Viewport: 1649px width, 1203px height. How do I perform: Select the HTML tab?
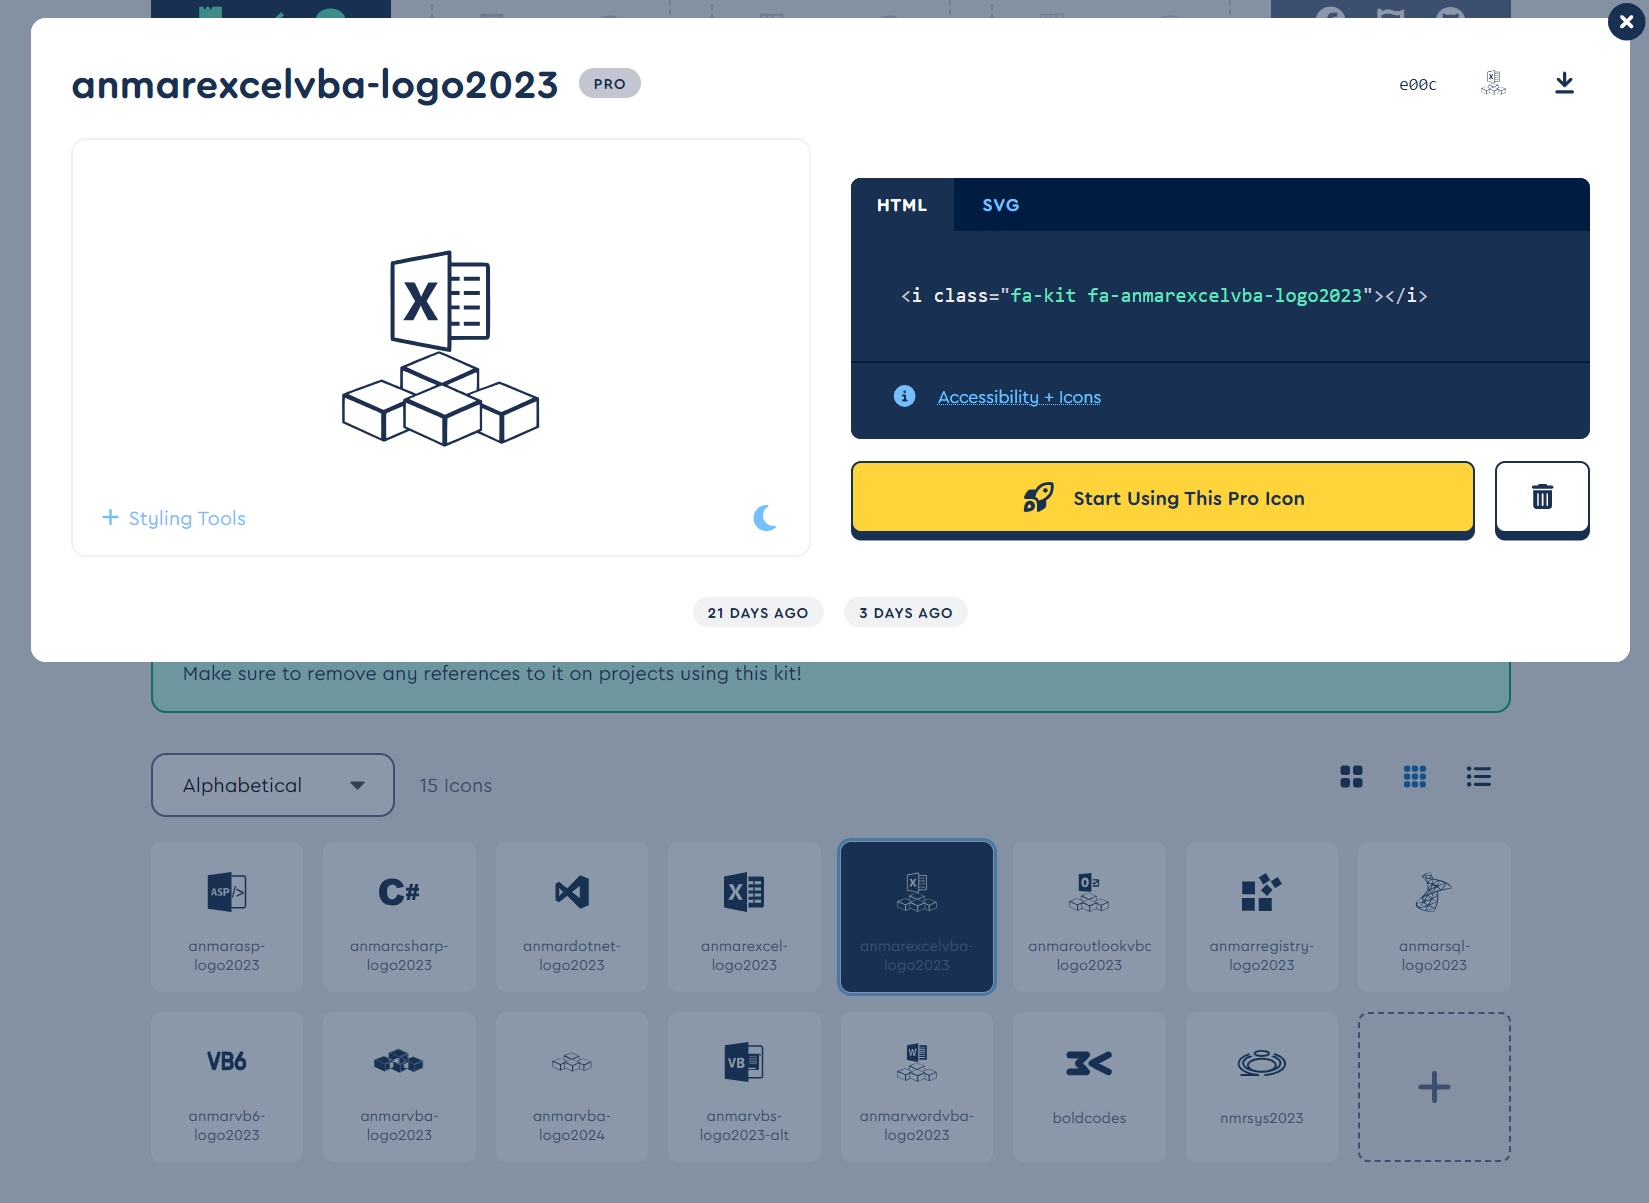pos(902,205)
